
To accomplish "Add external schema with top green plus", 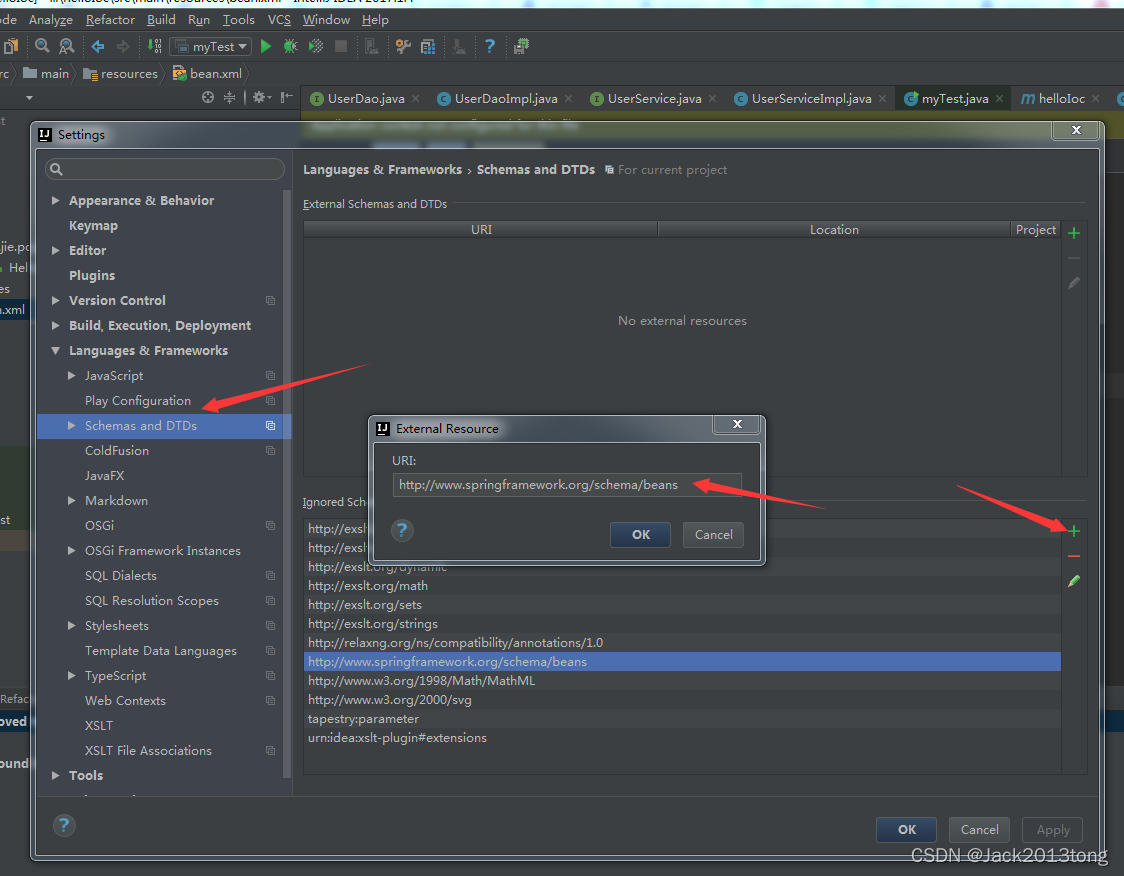I will [1074, 233].
